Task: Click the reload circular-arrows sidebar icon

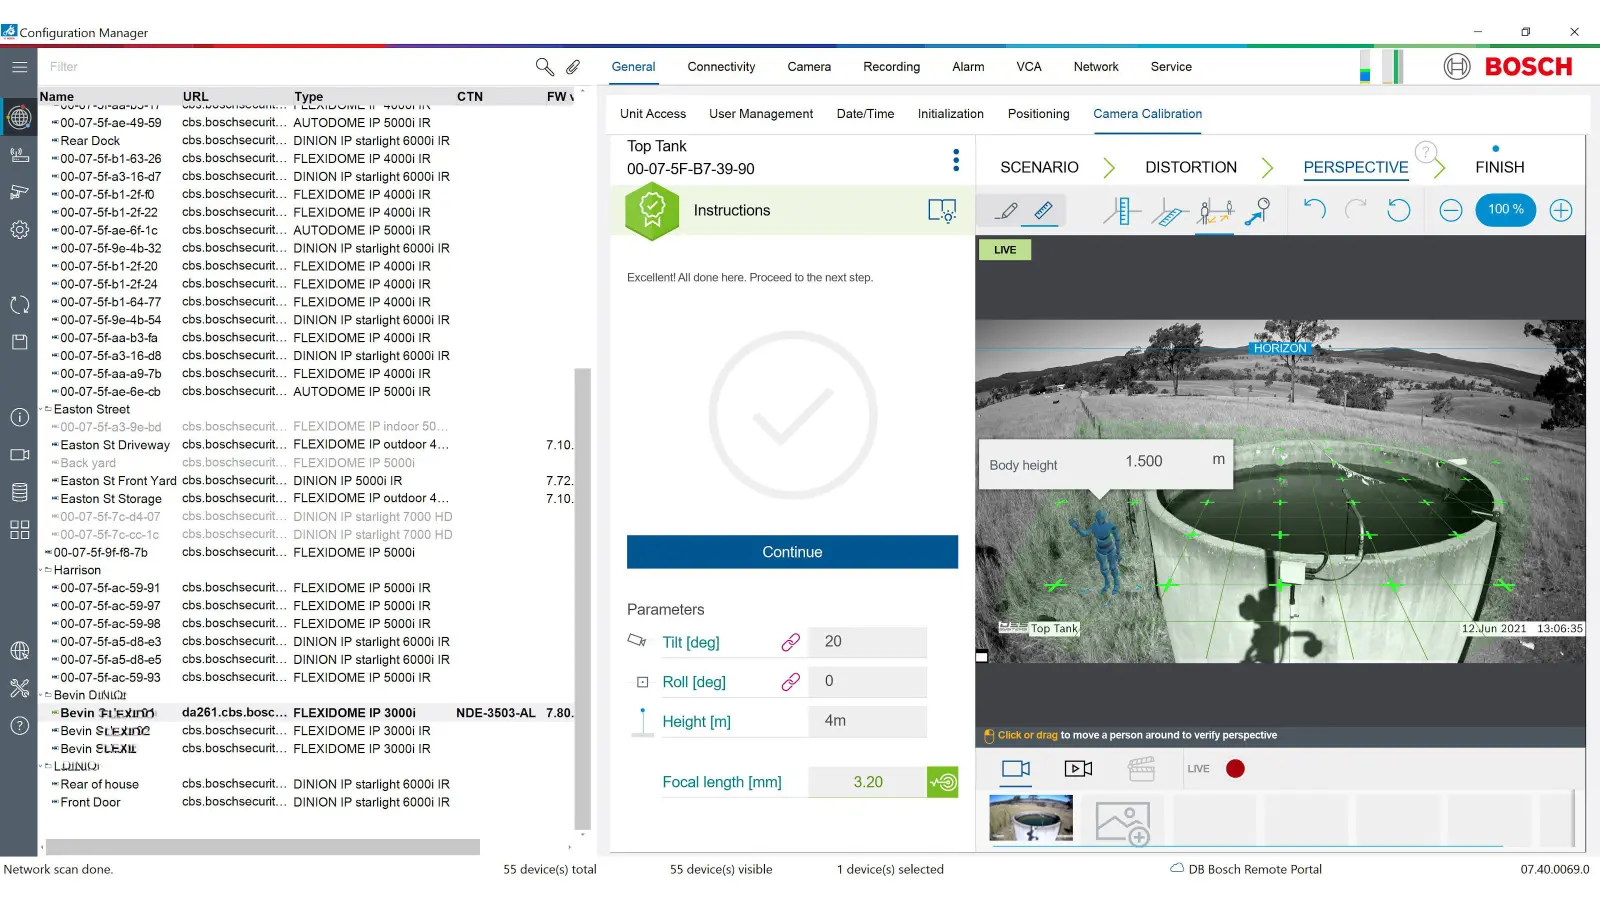Action: (19, 305)
